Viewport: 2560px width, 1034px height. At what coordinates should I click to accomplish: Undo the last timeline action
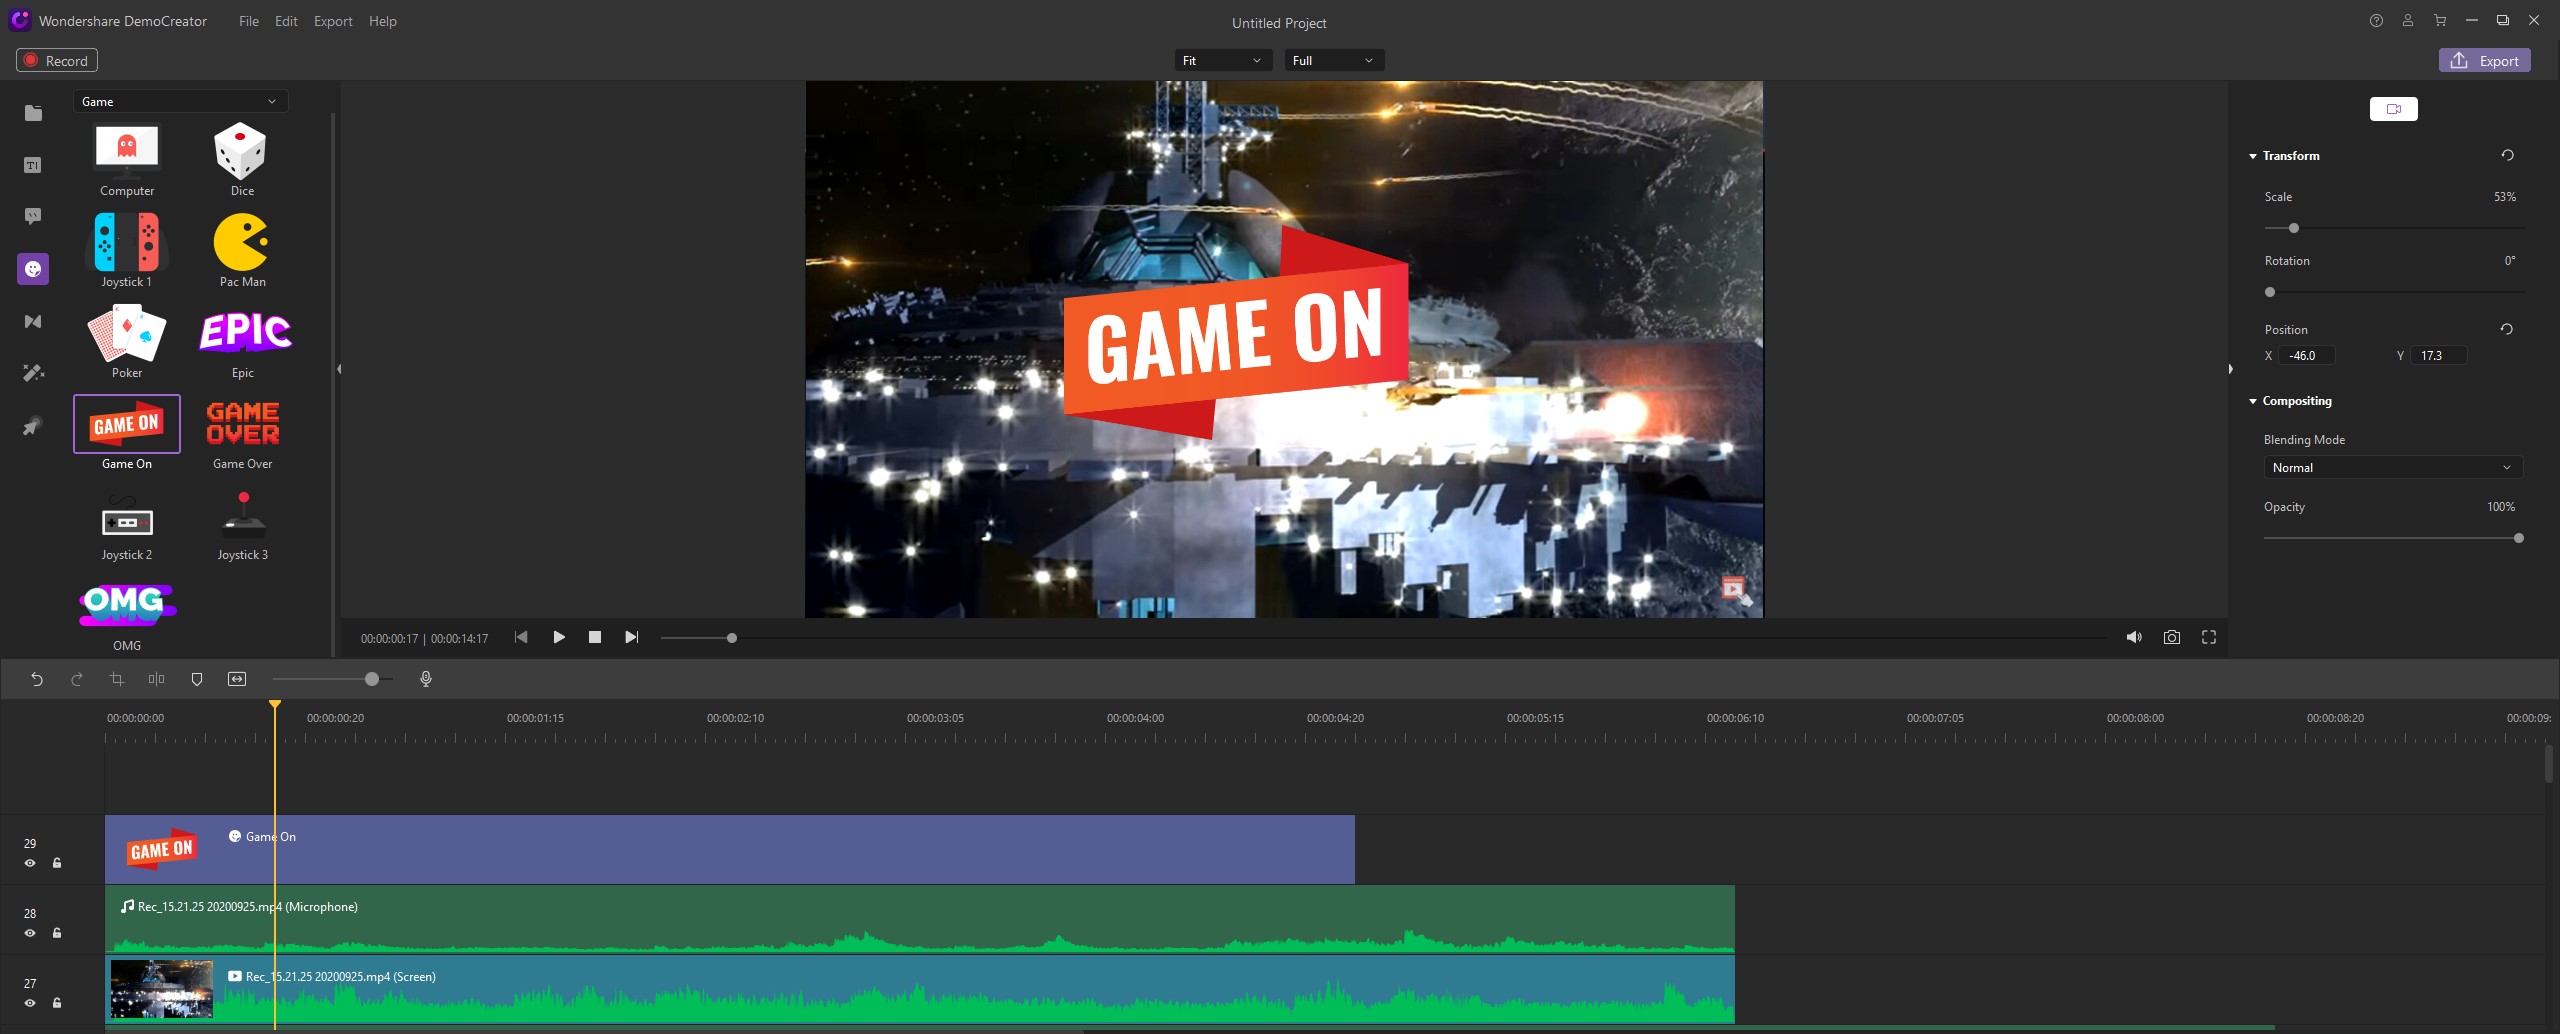(37, 679)
